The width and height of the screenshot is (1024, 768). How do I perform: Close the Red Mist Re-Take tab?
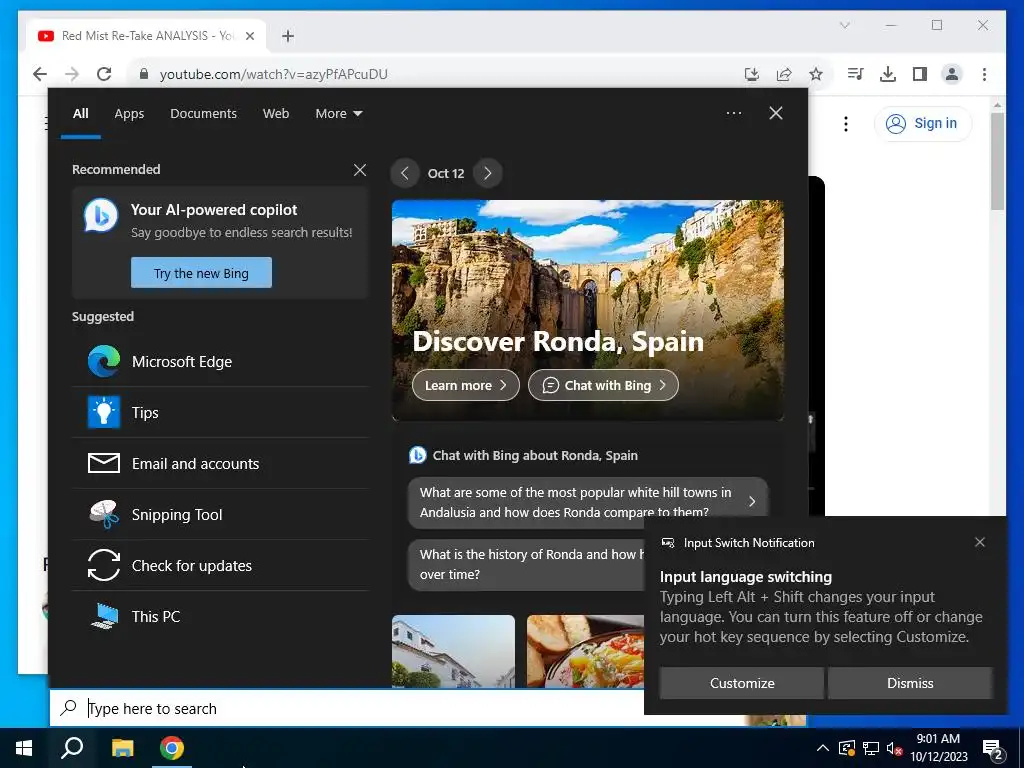click(249, 36)
